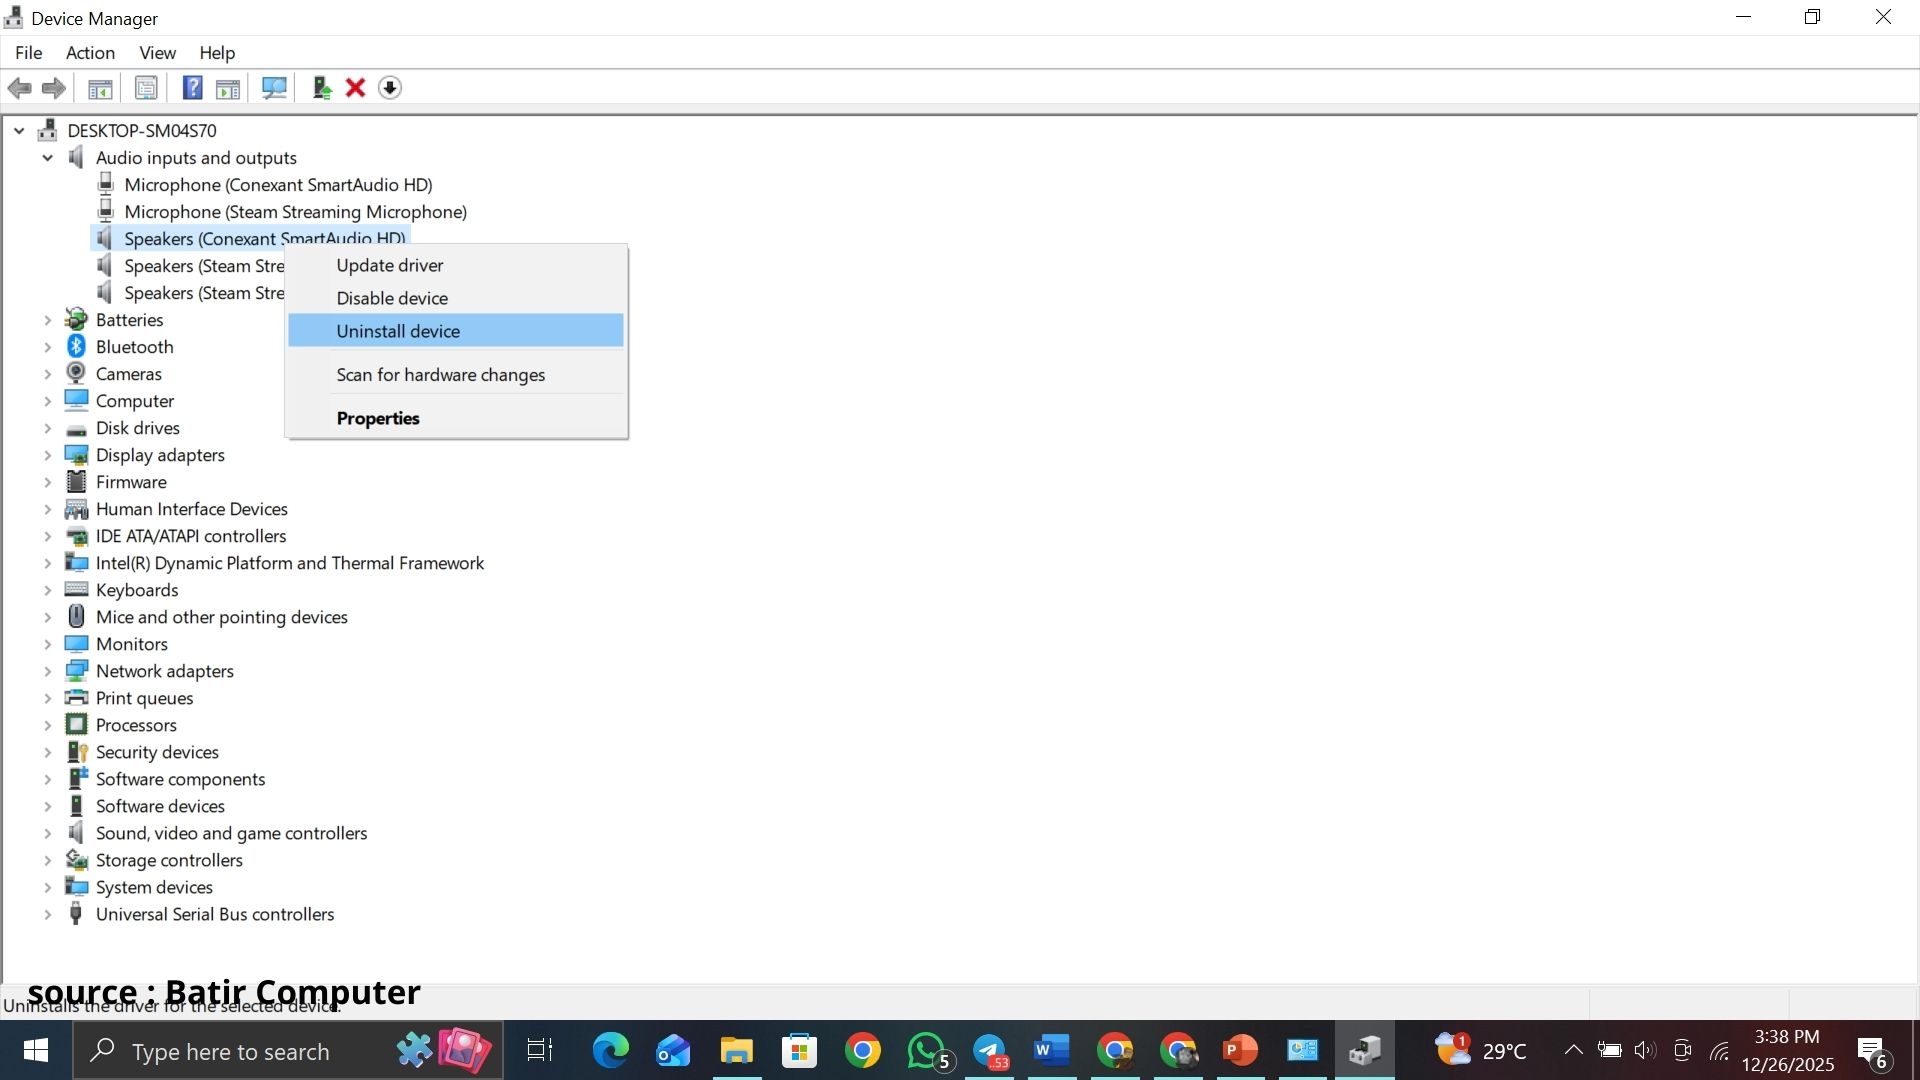
Task: Click the volume speaker tray icon
Action: 1645,1050
